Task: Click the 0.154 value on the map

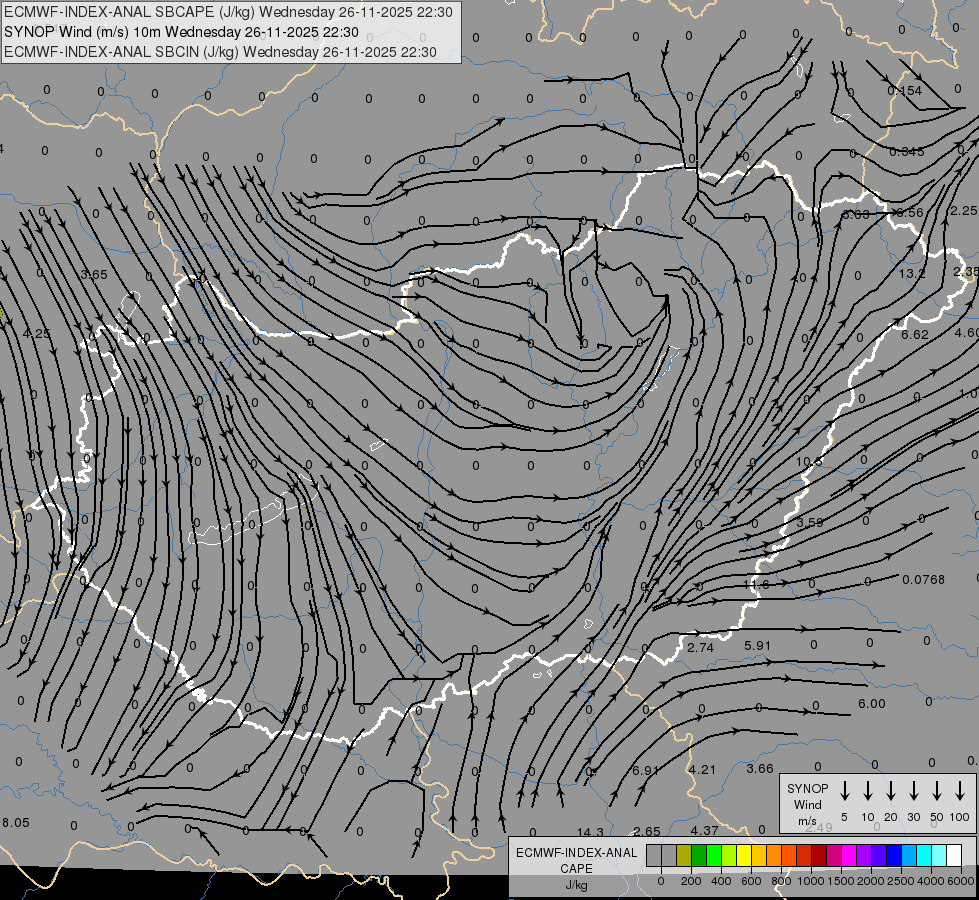Action: (x=905, y=91)
